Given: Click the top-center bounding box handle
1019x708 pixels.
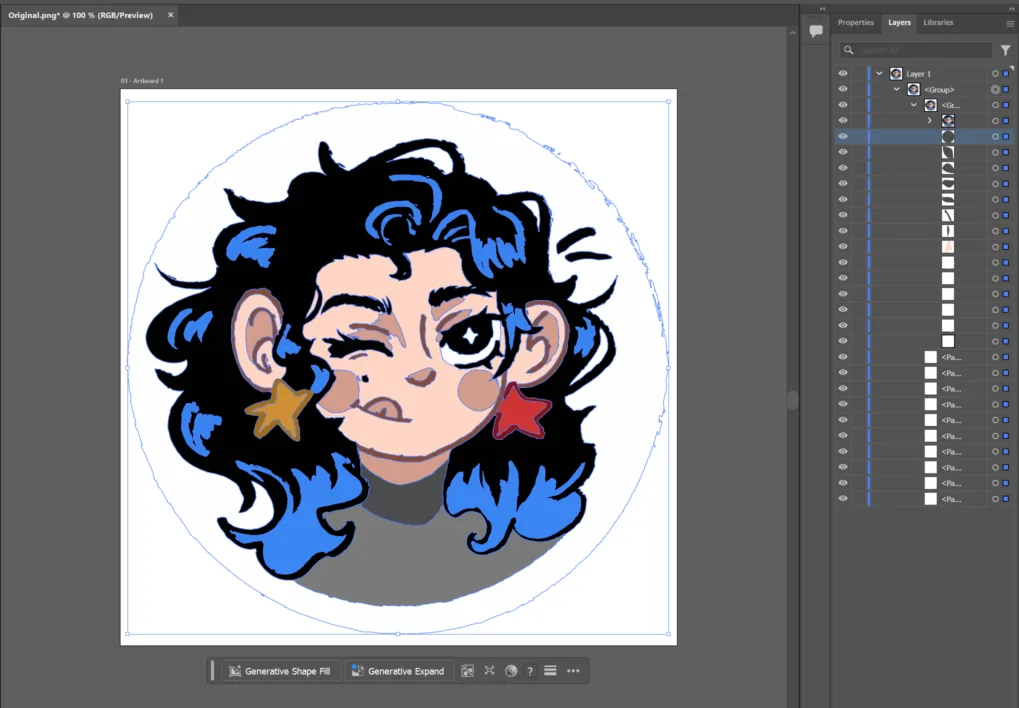Looking at the screenshot, I should coord(398,101).
